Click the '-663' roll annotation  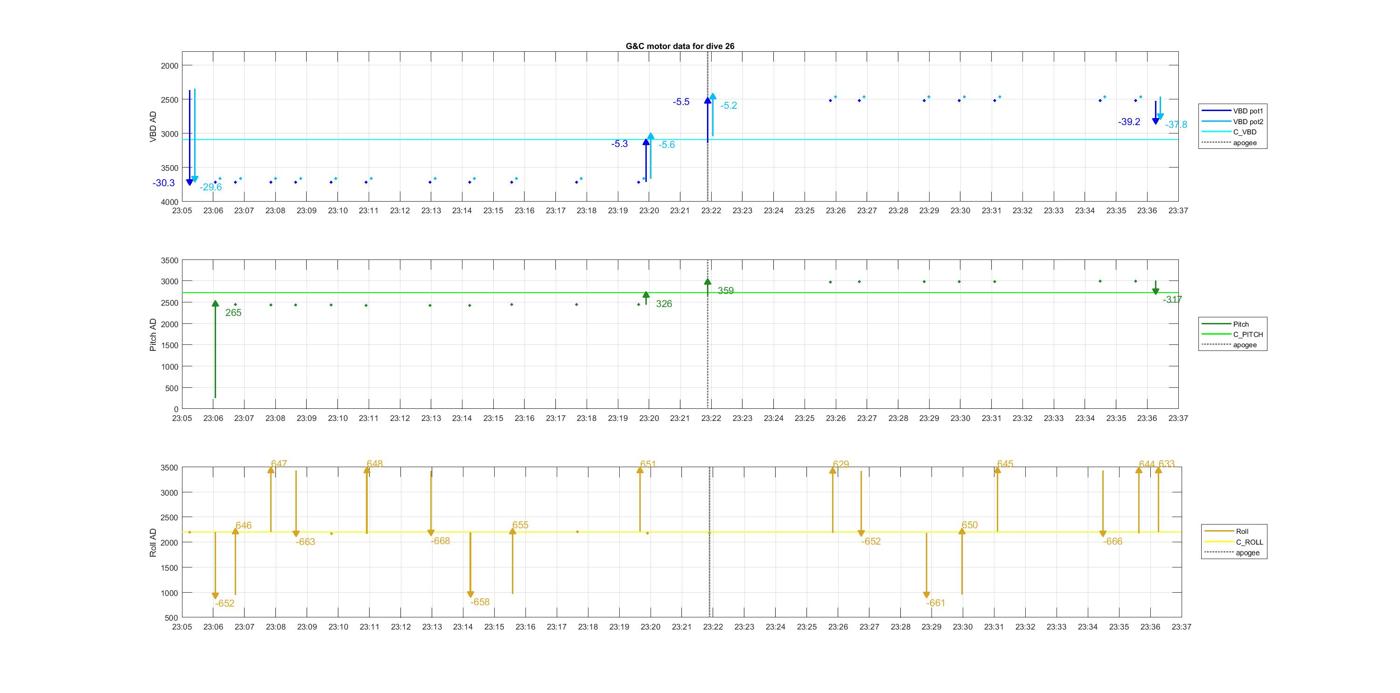click(x=306, y=542)
